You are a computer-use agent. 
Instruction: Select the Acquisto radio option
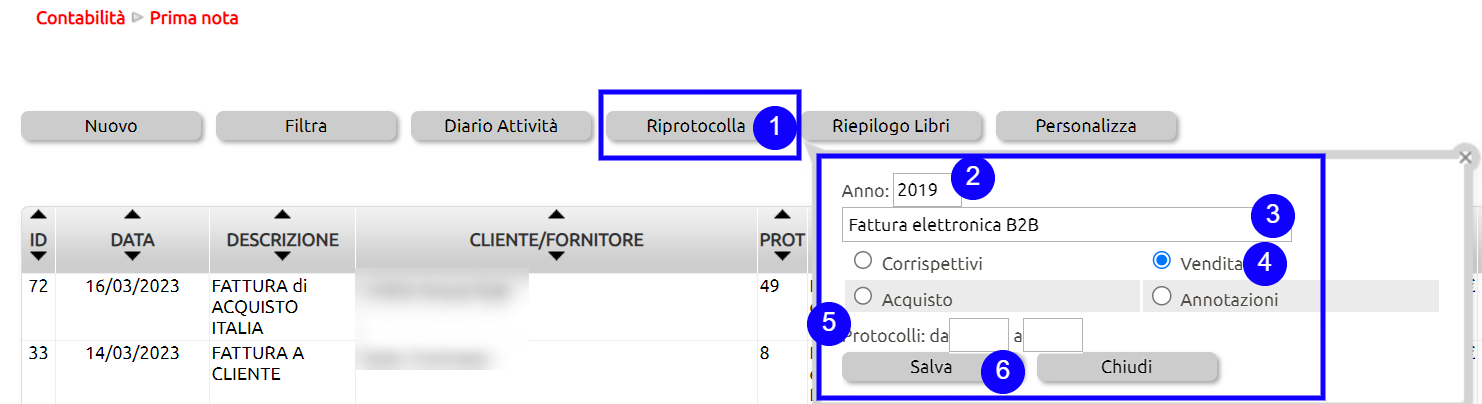(864, 296)
